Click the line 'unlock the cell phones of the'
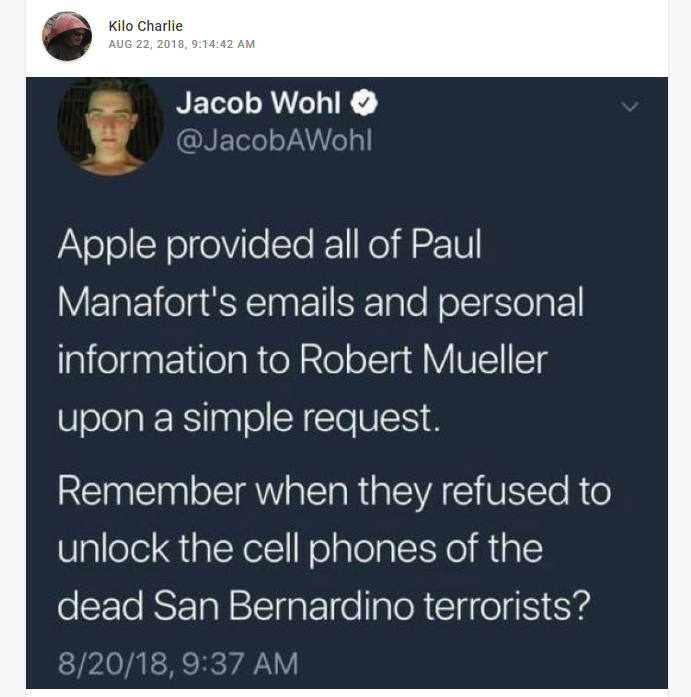691x697 pixels. [x=300, y=549]
